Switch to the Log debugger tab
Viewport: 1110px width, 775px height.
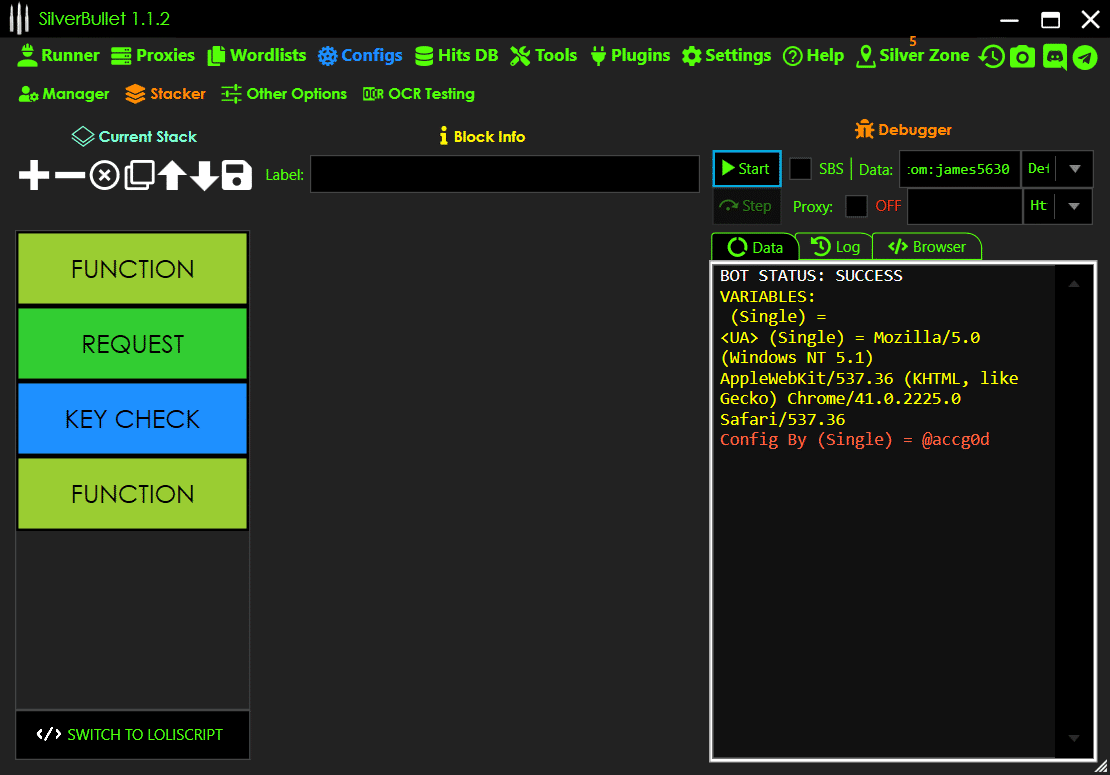pyautogui.click(x=835, y=246)
